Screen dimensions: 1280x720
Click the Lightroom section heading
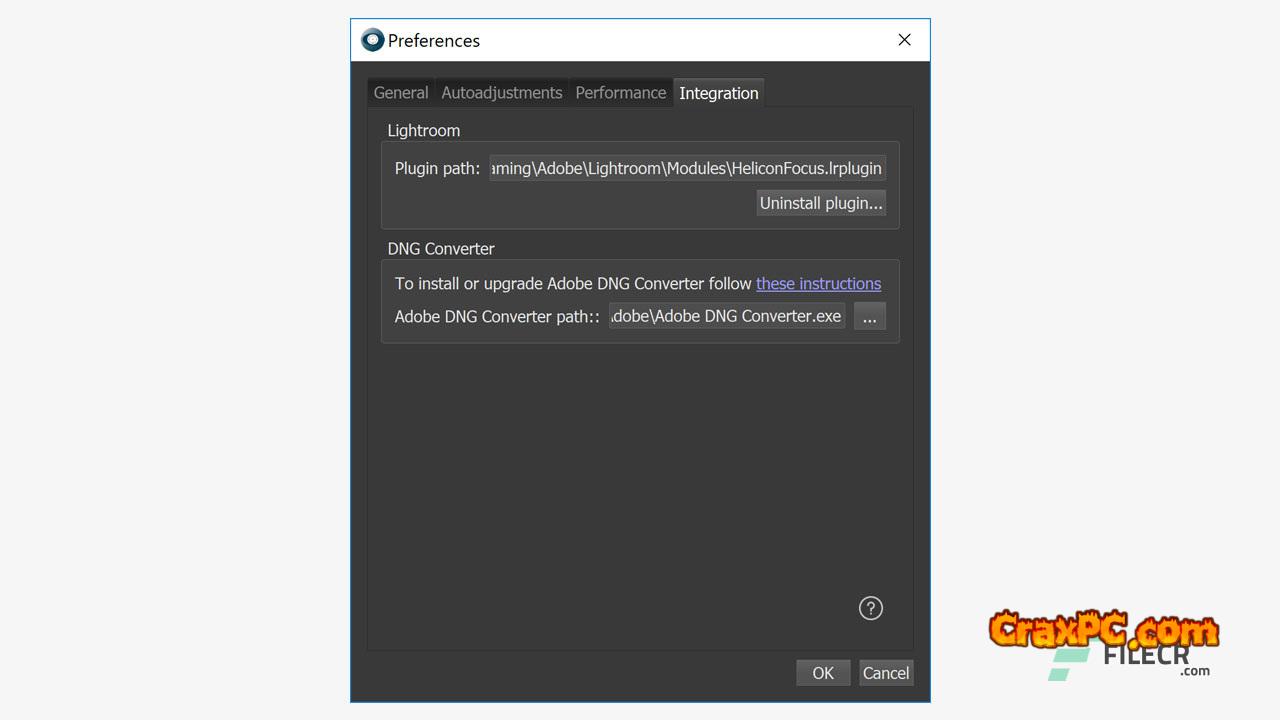tap(424, 131)
